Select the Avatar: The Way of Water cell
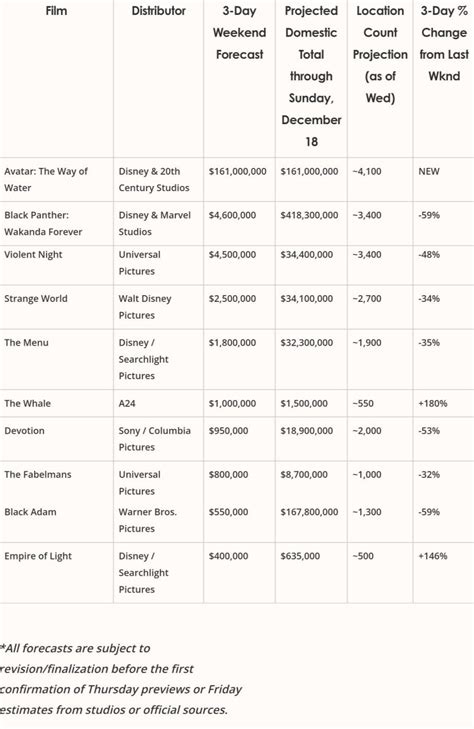The height and width of the screenshot is (729, 474). point(46,179)
